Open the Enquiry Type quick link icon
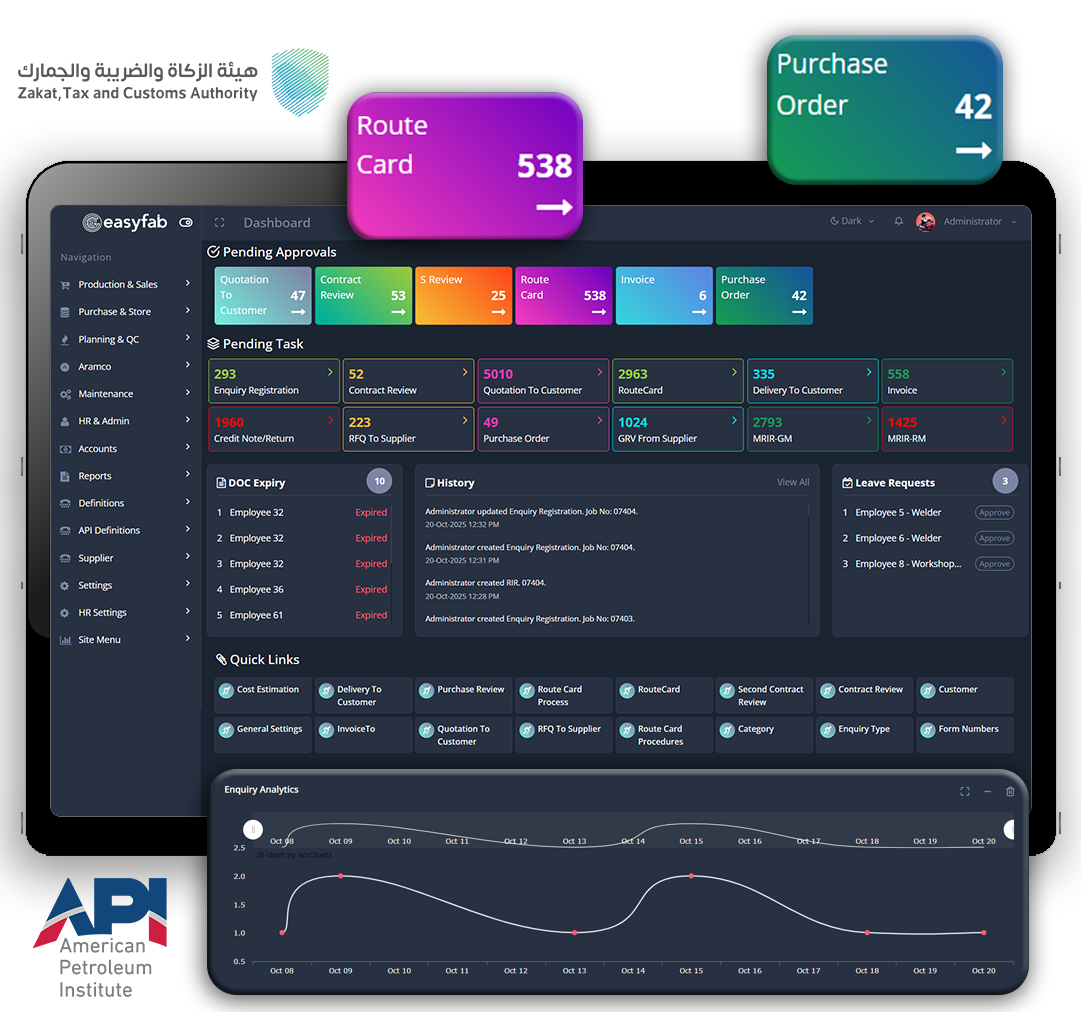This screenshot has width=1081, height=1012. point(827,729)
